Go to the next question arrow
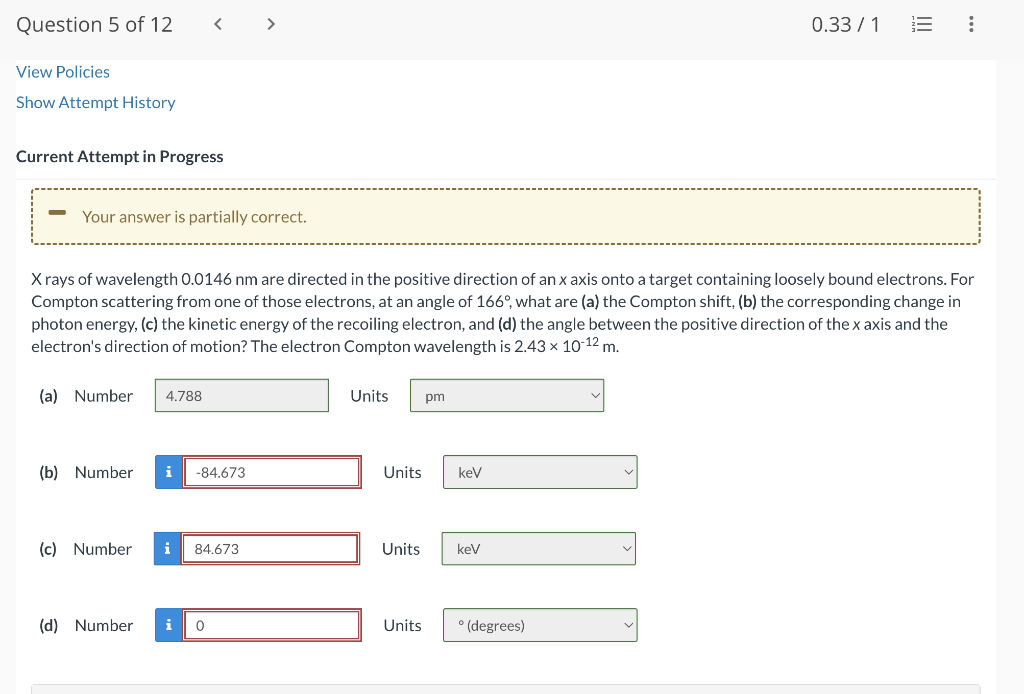The height and width of the screenshot is (694, 1024). (270, 24)
